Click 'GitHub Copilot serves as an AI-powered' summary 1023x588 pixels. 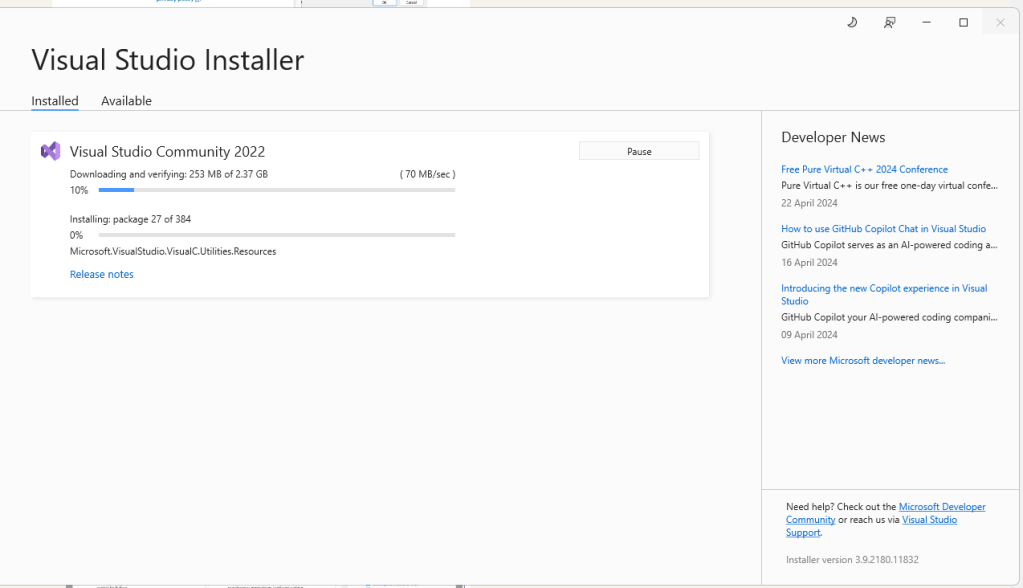(889, 245)
